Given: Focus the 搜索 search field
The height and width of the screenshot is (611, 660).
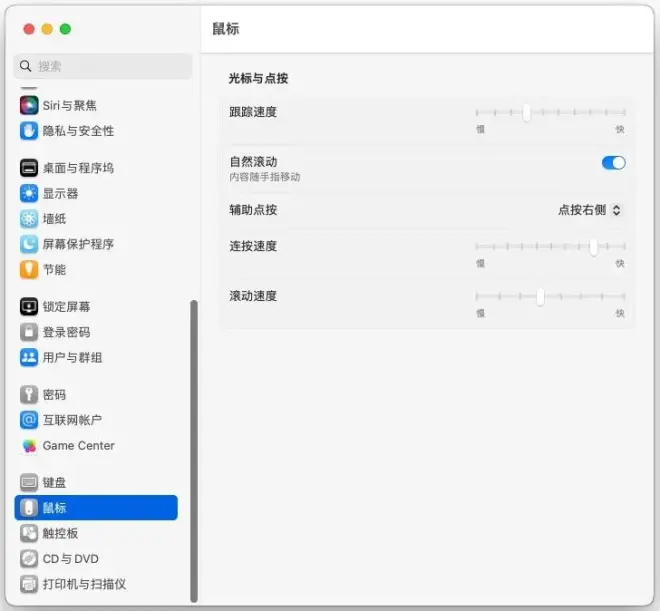Looking at the screenshot, I should click(103, 66).
